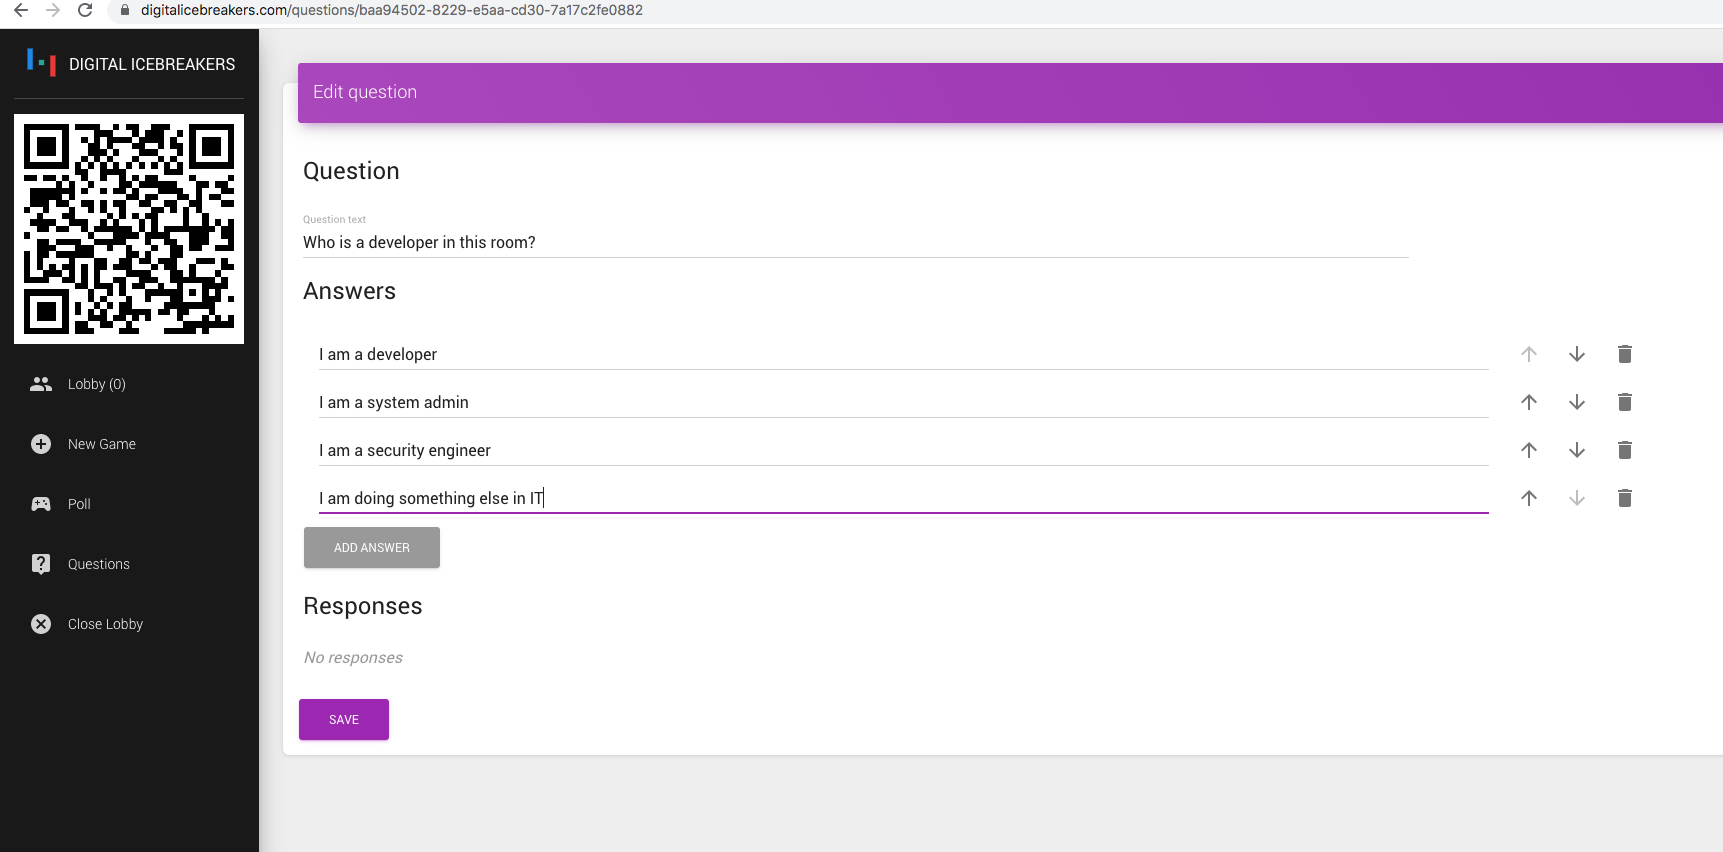
Task: Delete the 'I am a security engineer' answer
Action: [1625, 450]
